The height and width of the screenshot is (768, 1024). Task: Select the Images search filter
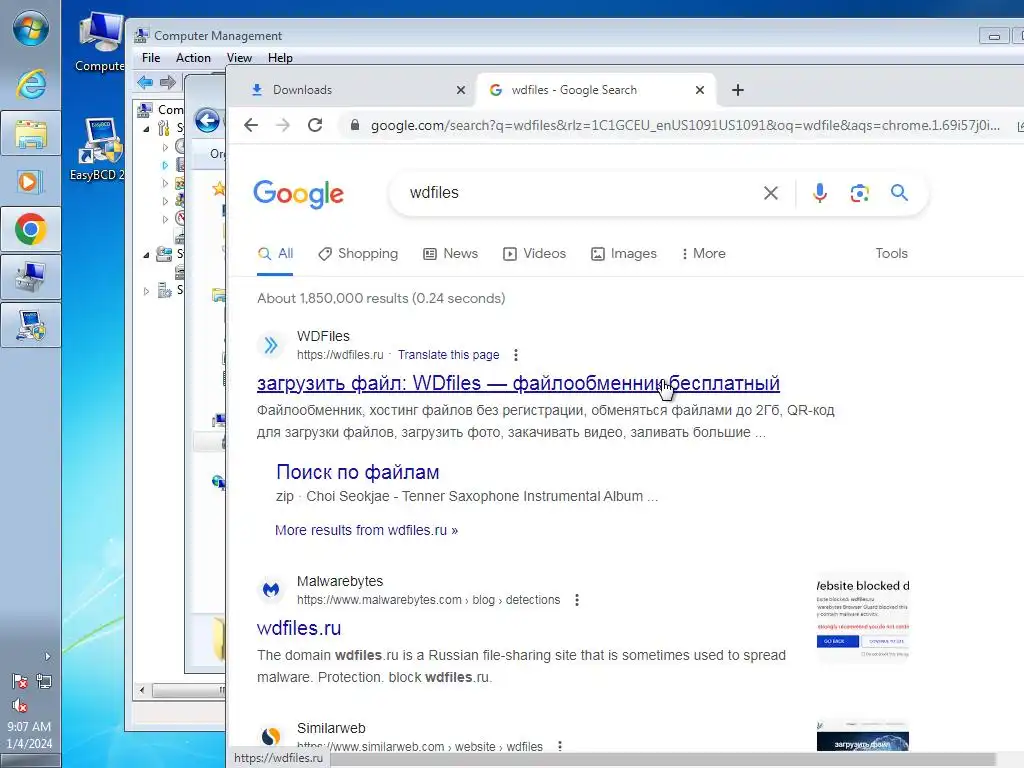point(624,253)
